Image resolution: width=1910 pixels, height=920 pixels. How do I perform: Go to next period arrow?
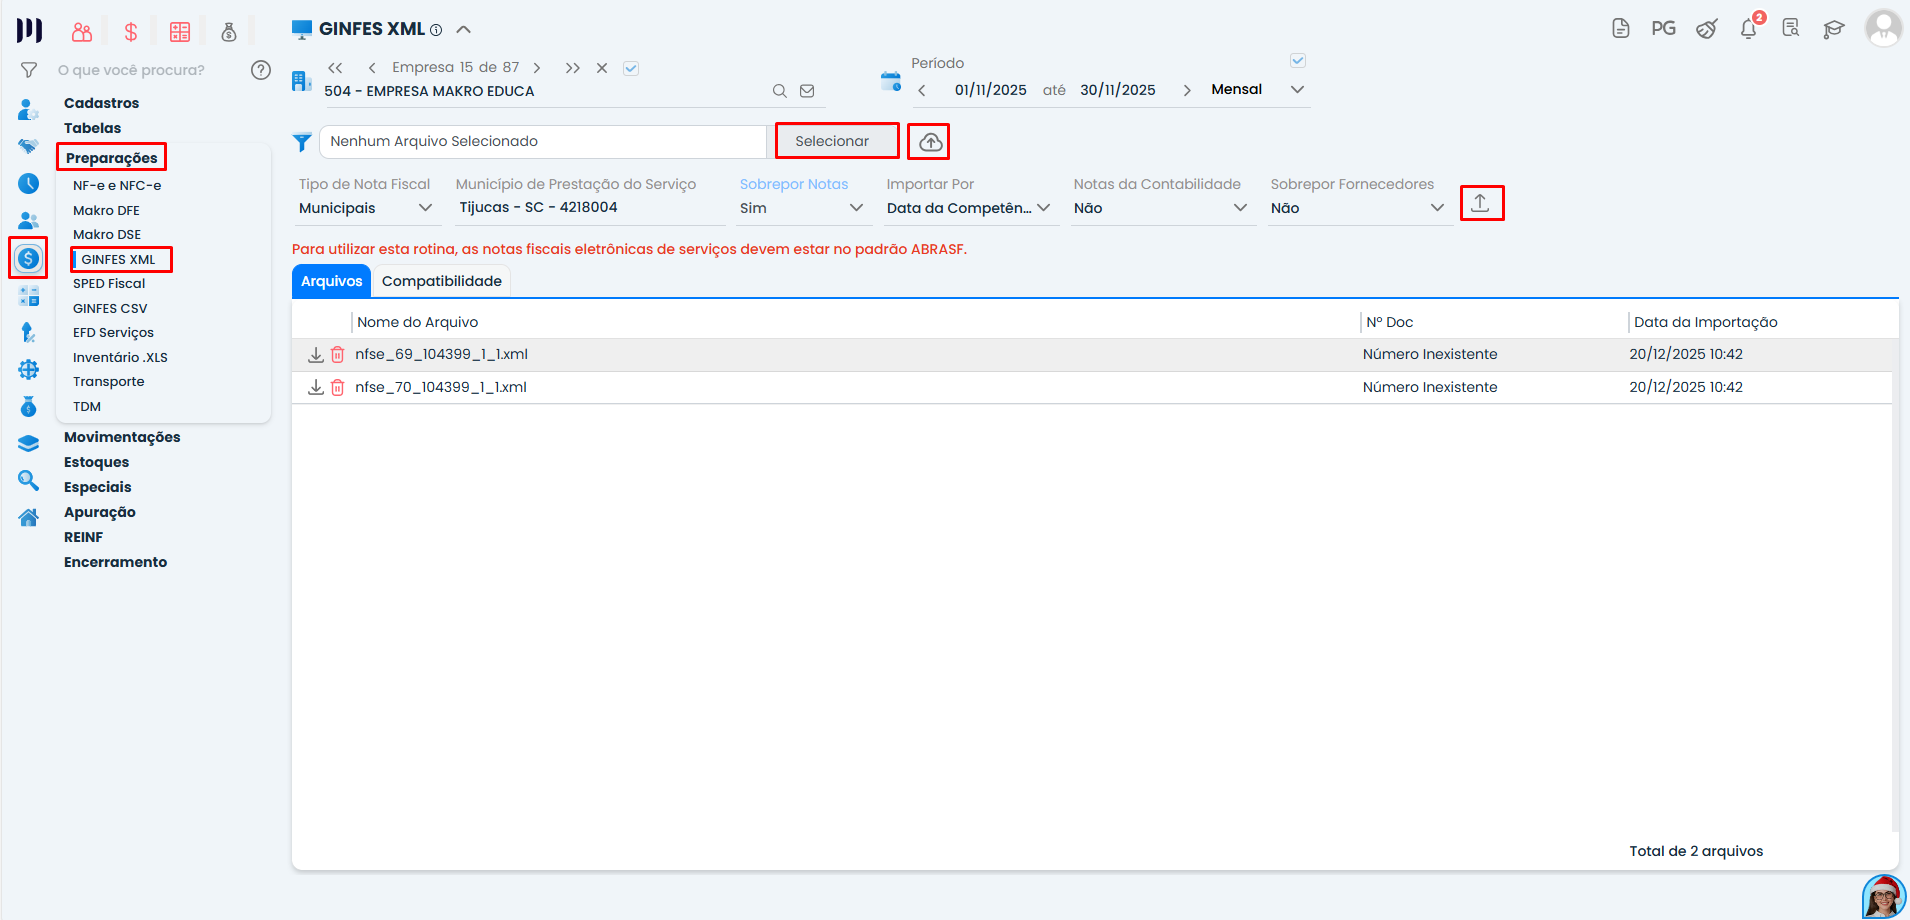pyautogui.click(x=1187, y=90)
